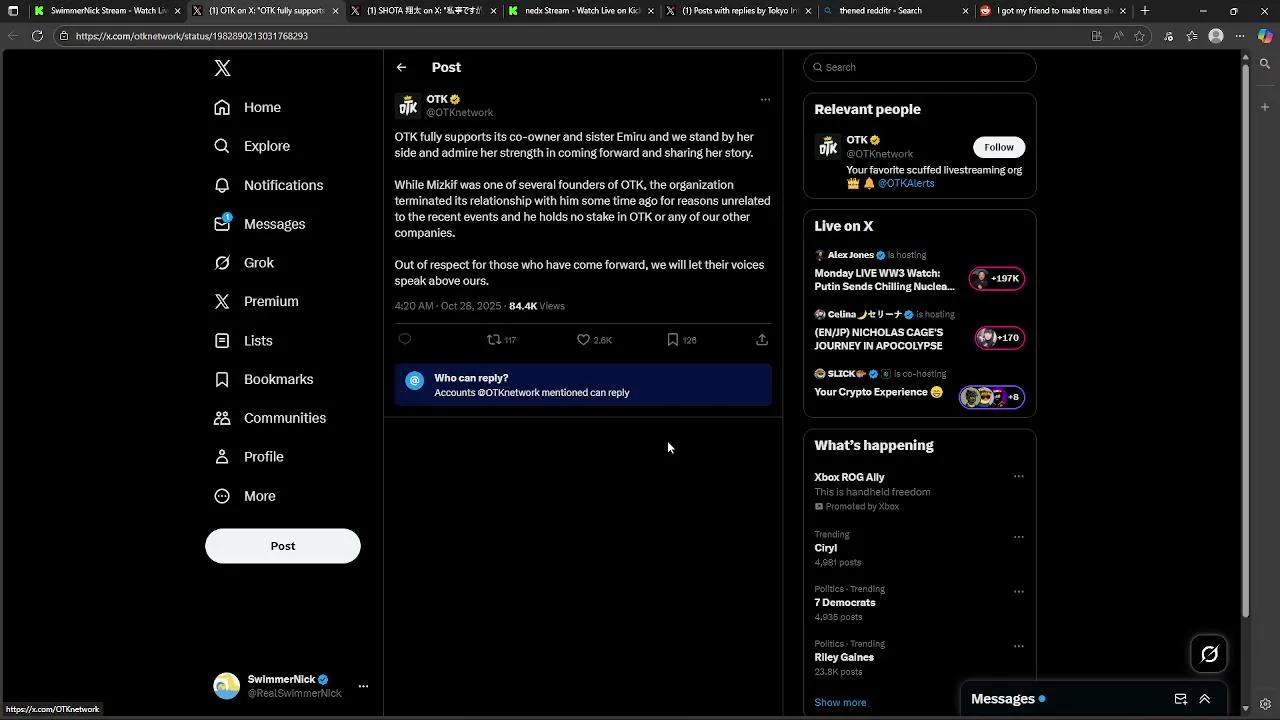Share the OTK post
The height and width of the screenshot is (720, 1280).
pyautogui.click(x=762, y=340)
